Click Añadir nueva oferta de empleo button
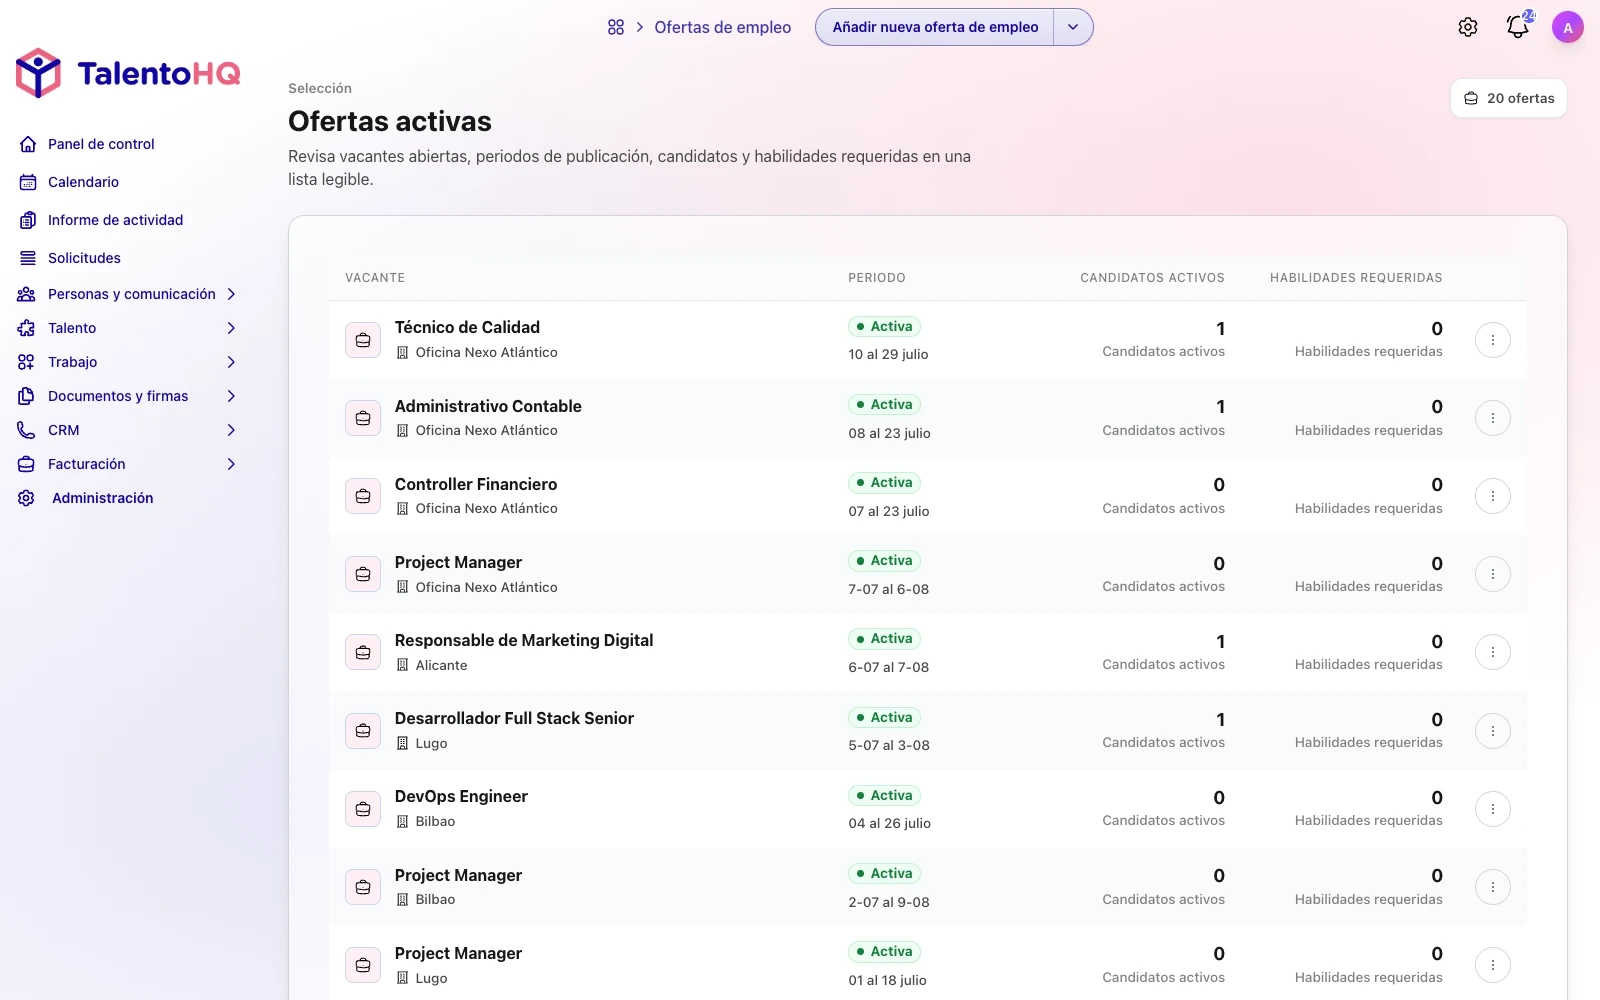This screenshot has height=1000, width=1600. (935, 27)
